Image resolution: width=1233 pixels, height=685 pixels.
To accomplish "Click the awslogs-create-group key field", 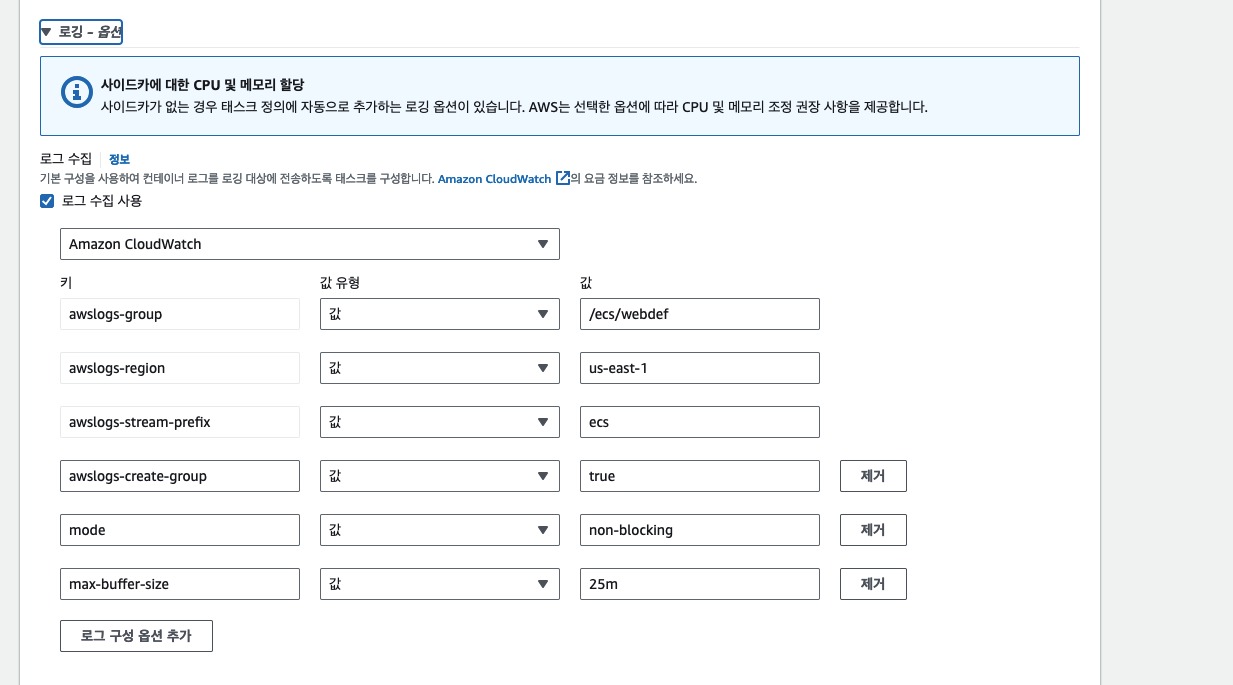I will pyautogui.click(x=180, y=476).
